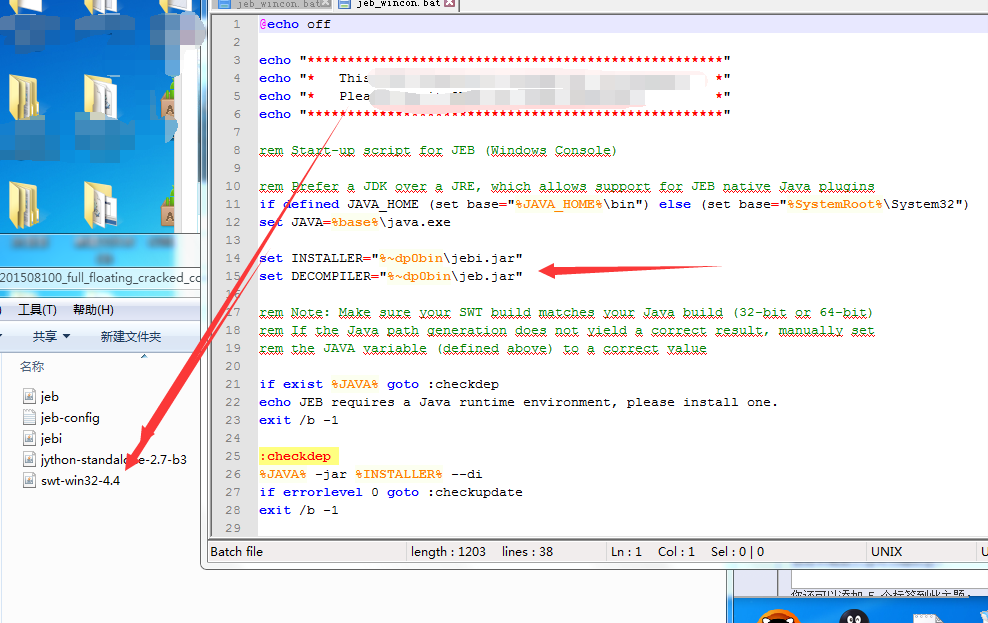Viewport: 988px width, 623px height.
Task: Click the UNIX line-ending indicator
Action: click(x=887, y=552)
